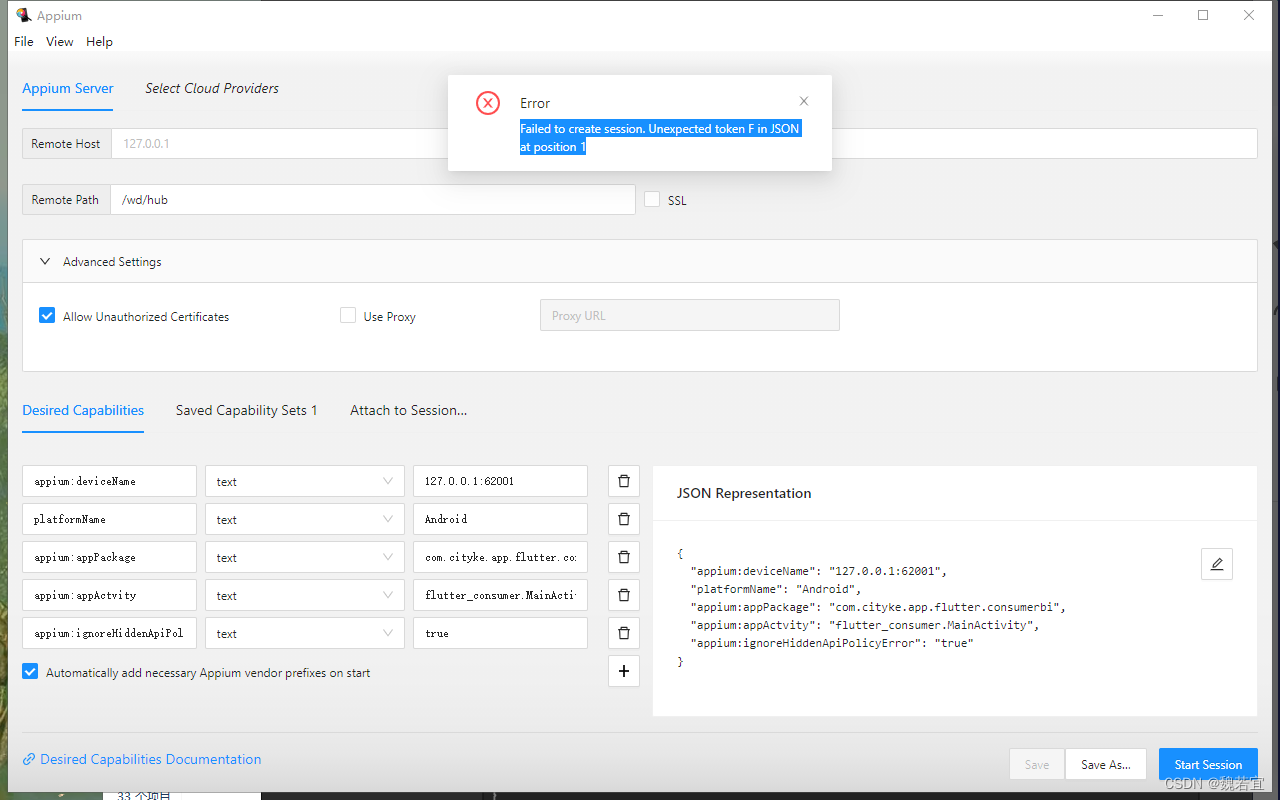
Task: Disable automatic Appium vendor prefixes
Action: (x=29, y=671)
